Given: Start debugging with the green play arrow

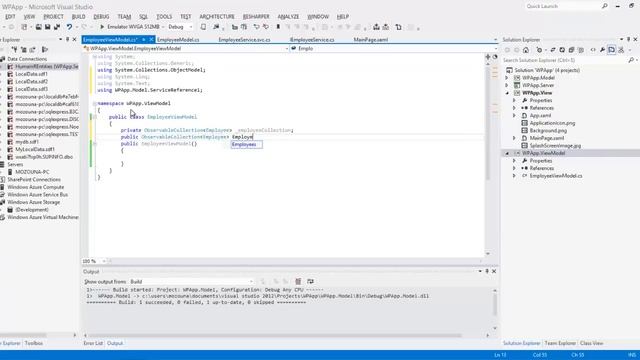Looking at the screenshot, I should pos(102,27).
